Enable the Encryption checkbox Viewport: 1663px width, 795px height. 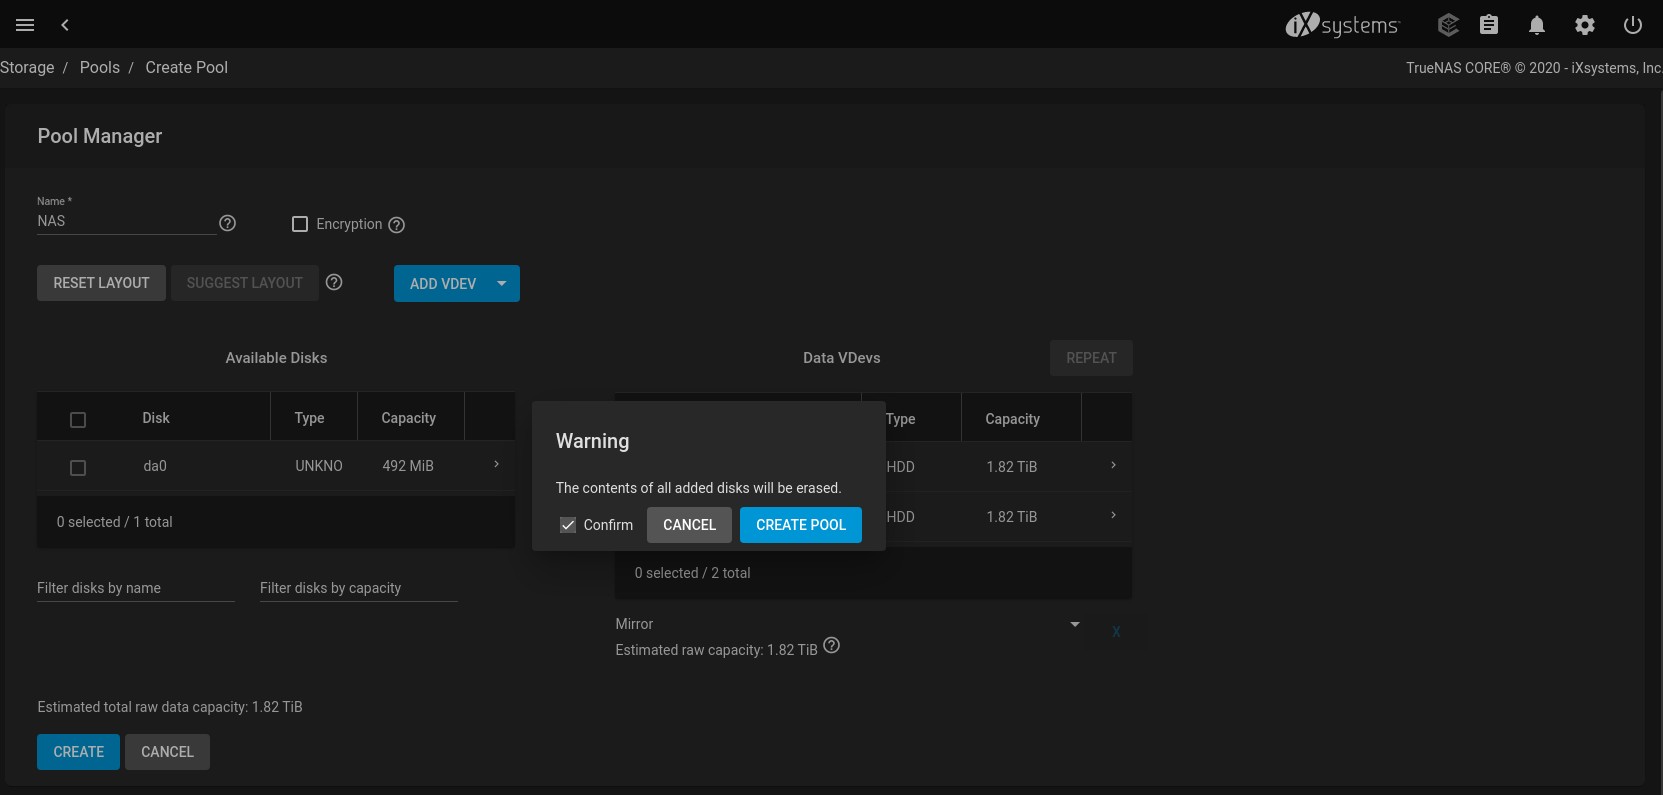[x=300, y=224]
